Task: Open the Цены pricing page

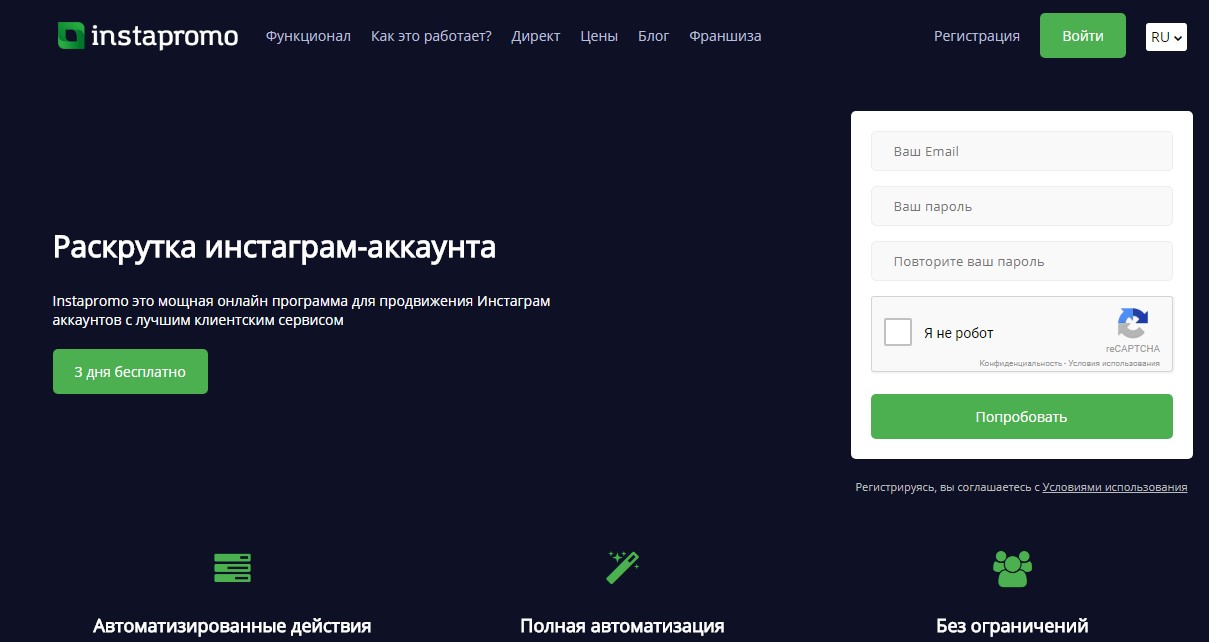Action: pyautogui.click(x=599, y=36)
